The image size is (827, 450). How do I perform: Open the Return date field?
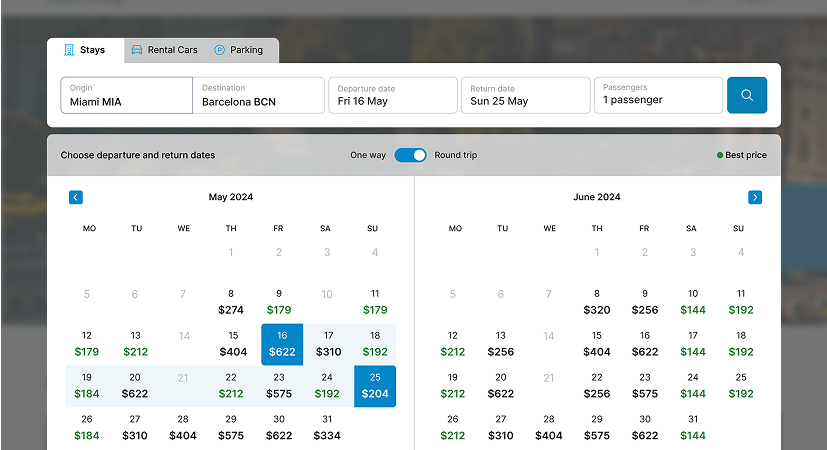[x=525, y=95]
